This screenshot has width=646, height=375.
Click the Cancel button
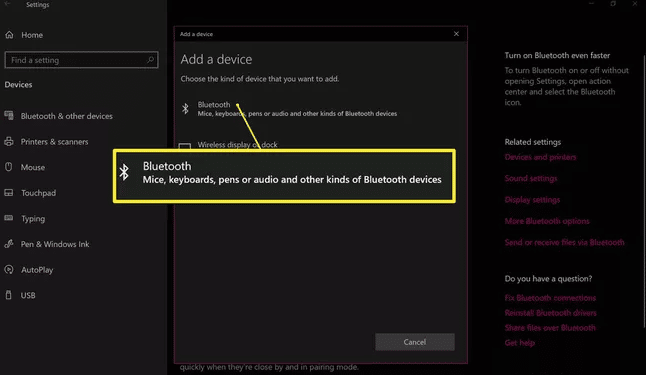tap(415, 342)
